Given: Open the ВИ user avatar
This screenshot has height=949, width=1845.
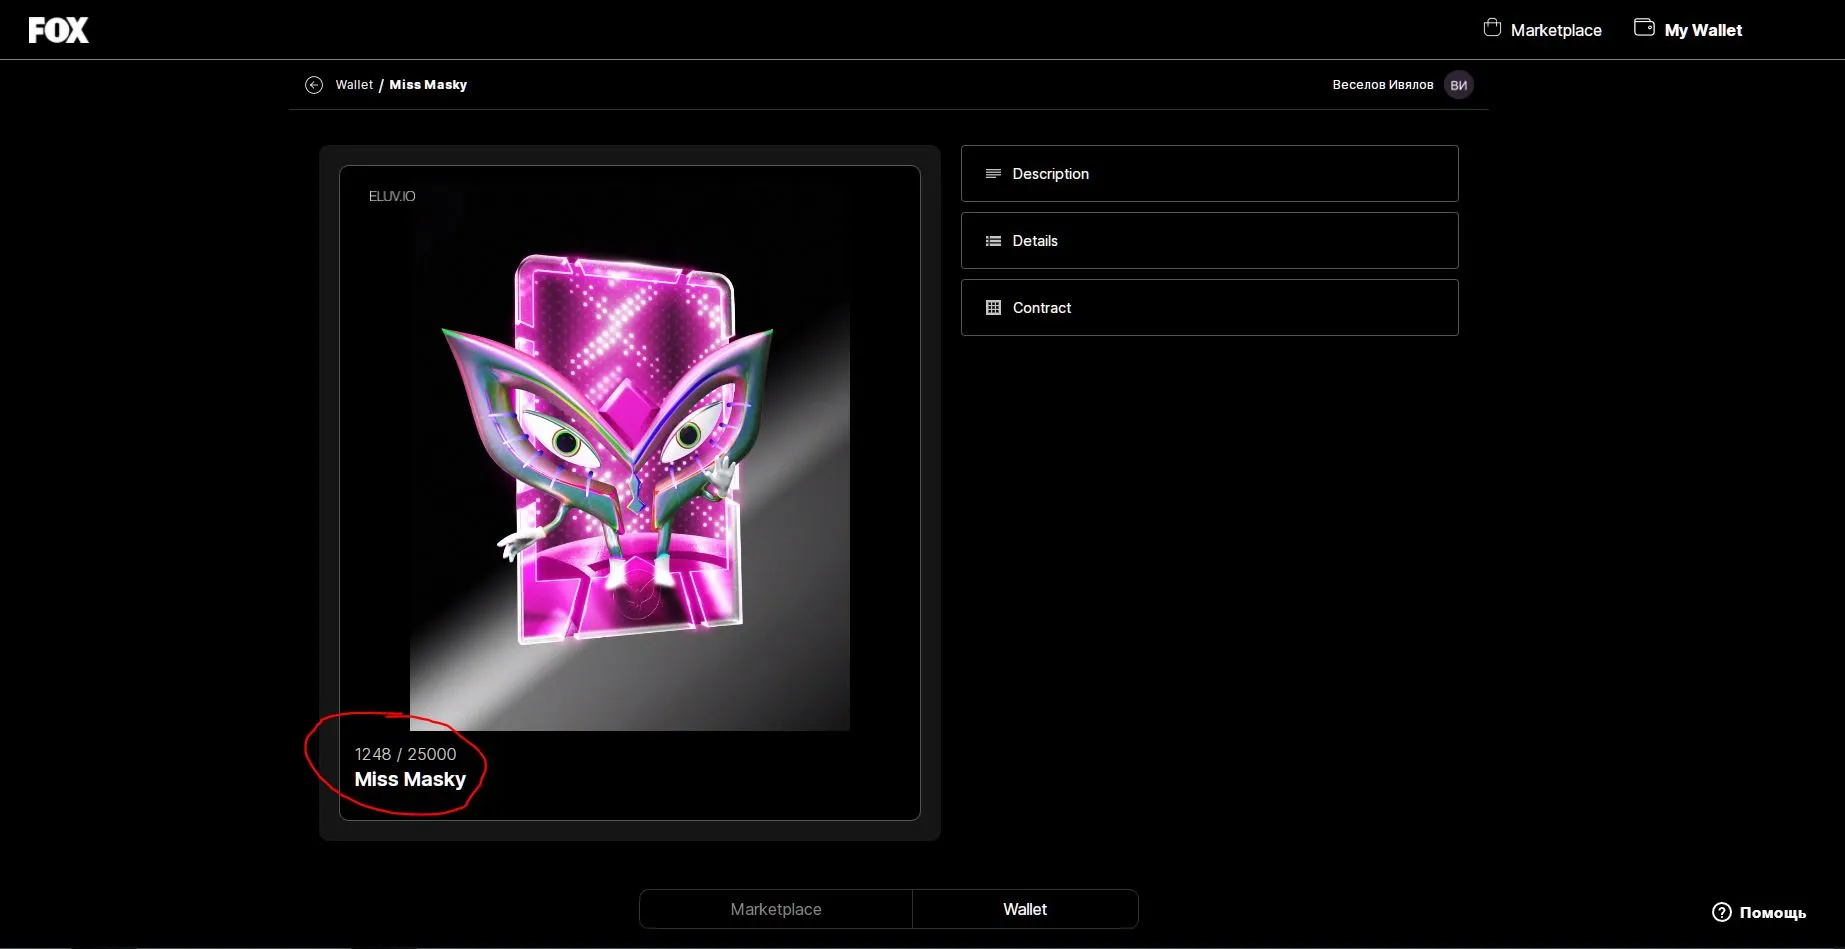Looking at the screenshot, I should [1459, 85].
